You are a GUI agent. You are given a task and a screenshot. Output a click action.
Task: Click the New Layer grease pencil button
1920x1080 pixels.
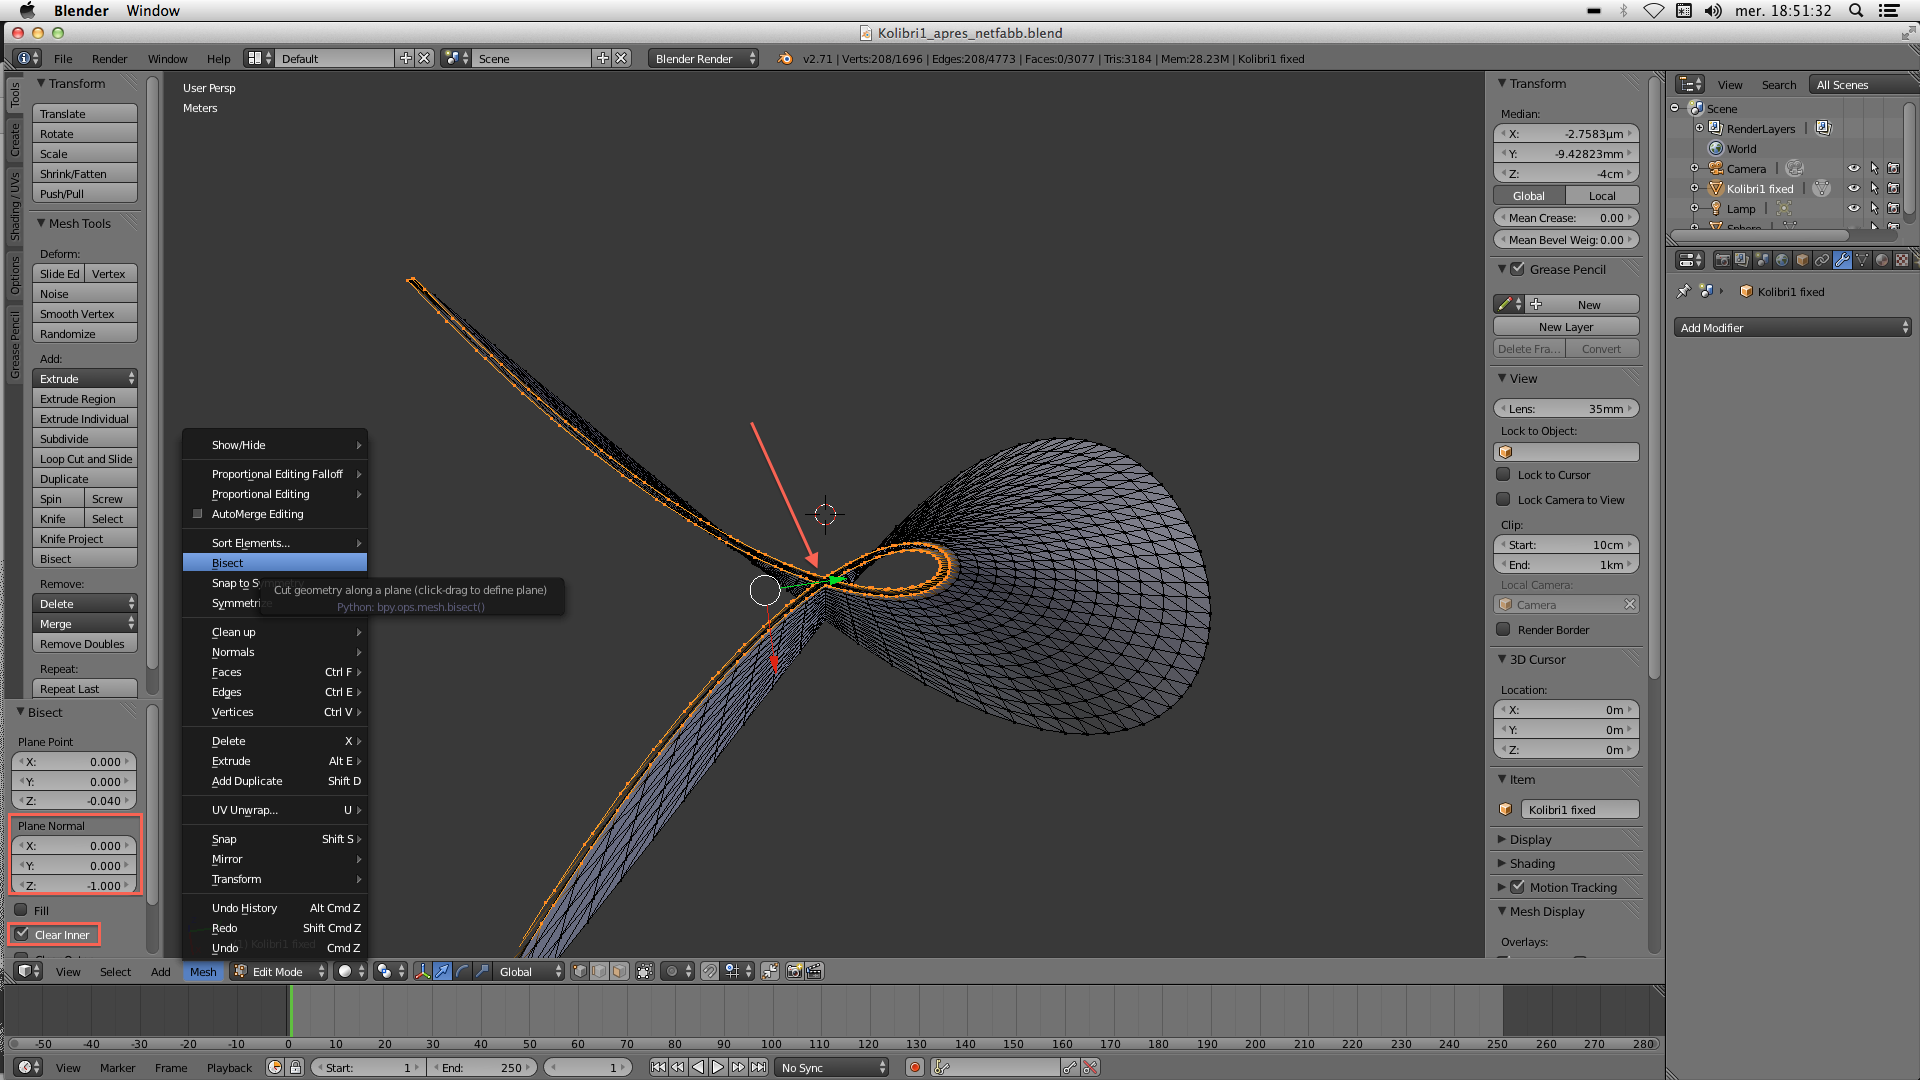tap(1566, 326)
